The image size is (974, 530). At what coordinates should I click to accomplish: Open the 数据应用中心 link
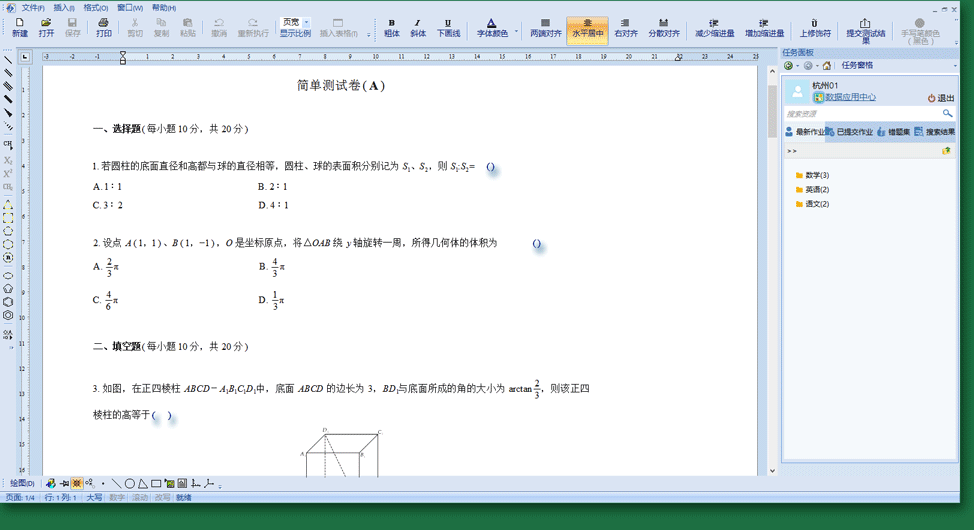point(849,97)
